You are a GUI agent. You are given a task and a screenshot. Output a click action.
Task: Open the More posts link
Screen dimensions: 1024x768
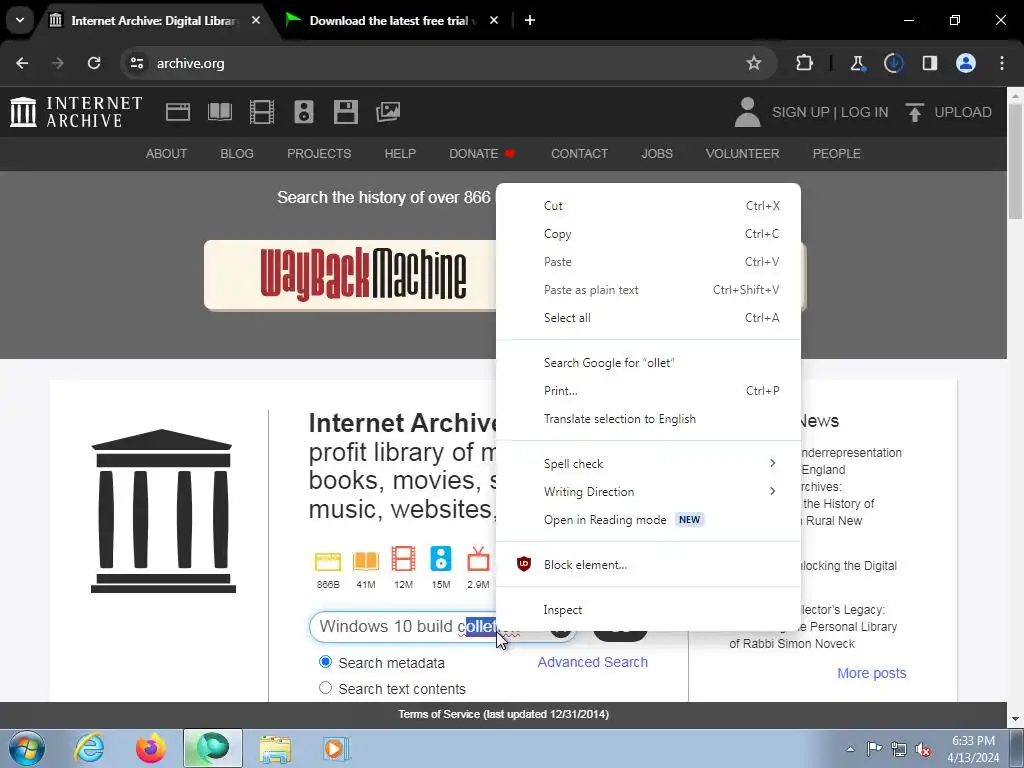tap(871, 673)
